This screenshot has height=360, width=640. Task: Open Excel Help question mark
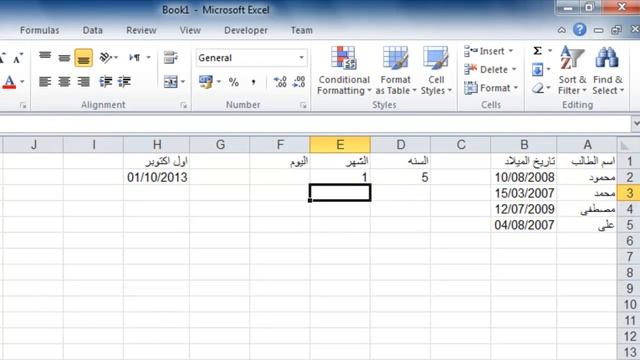pos(580,29)
